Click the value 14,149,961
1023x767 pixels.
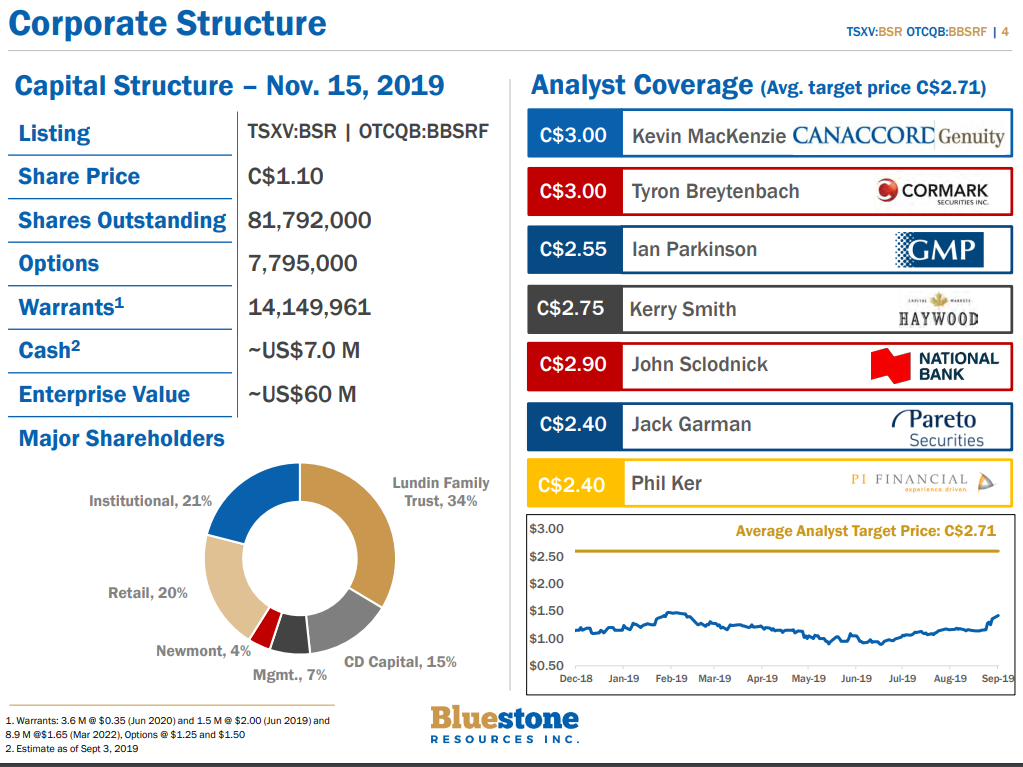pyautogui.click(x=309, y=307)
